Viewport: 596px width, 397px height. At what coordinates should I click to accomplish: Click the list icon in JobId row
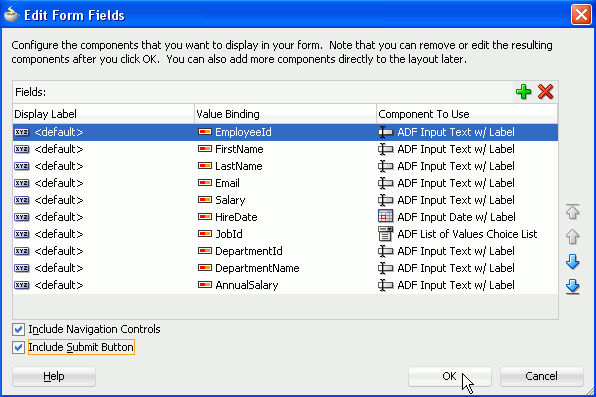point(385,233)
